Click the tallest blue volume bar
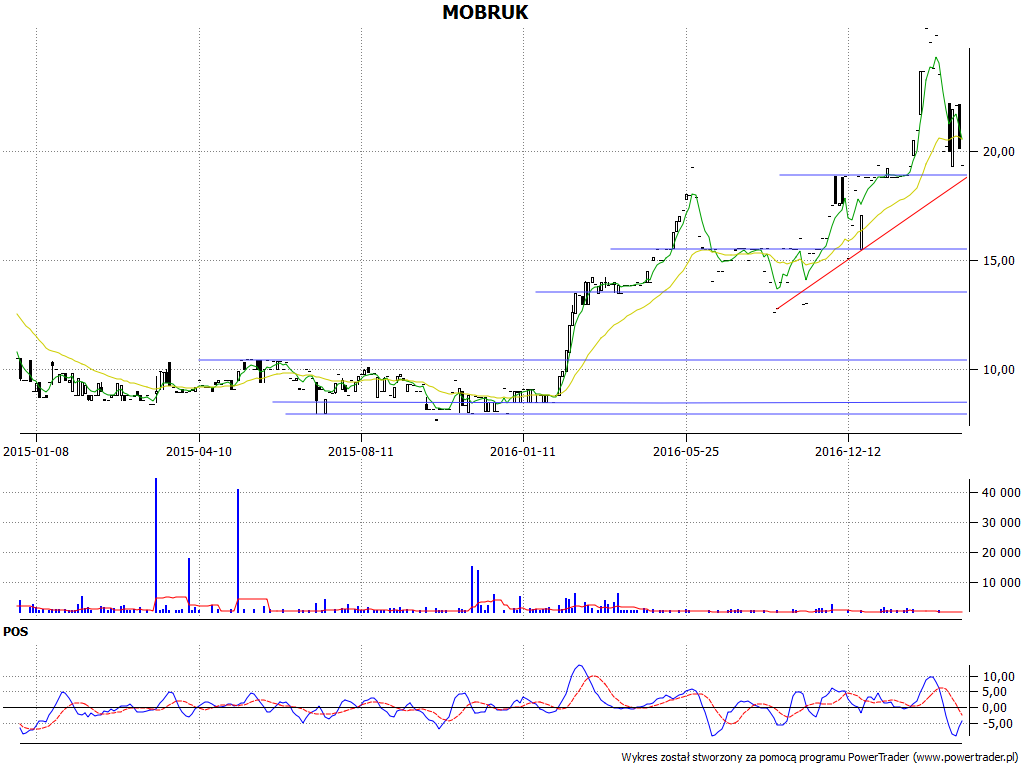1024x768 pixels. point(155,545)
